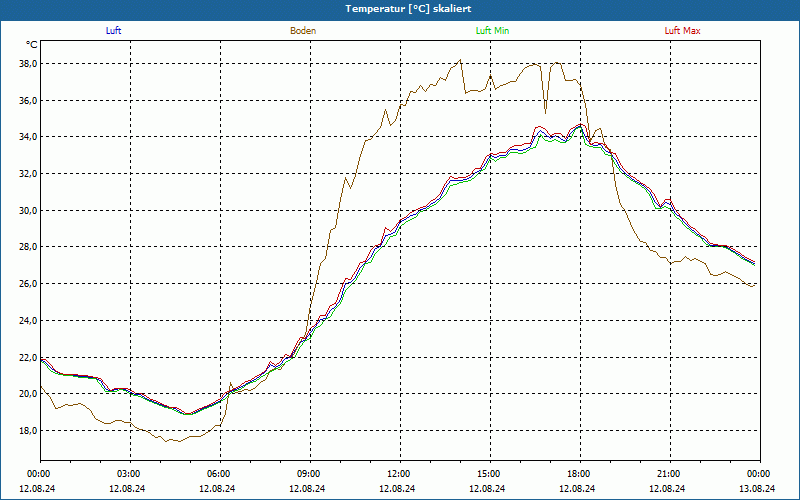The height and width of the screenshot is (500, 800).
Task: Click the 21:00 time axis label
Action: [670, 474]
